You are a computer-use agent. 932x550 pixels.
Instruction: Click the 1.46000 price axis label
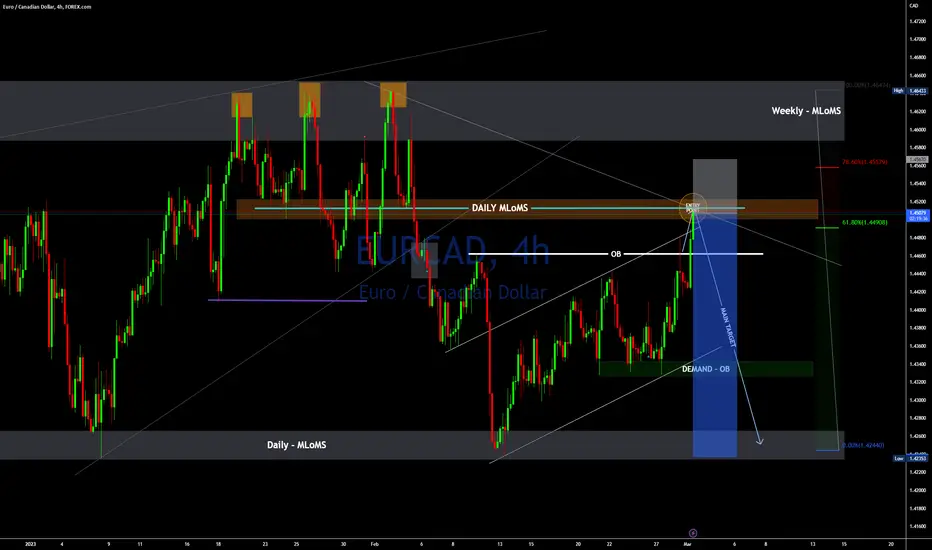click(918, 130)
